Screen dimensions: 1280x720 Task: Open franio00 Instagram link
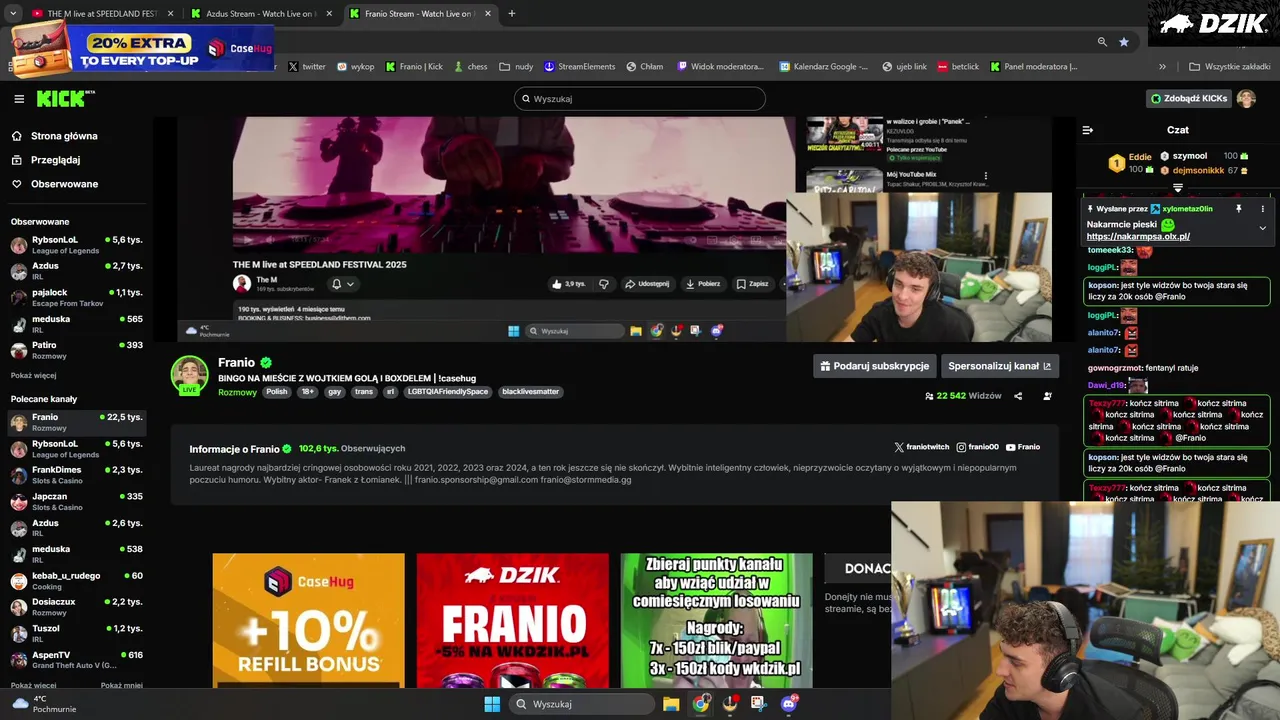977,447
